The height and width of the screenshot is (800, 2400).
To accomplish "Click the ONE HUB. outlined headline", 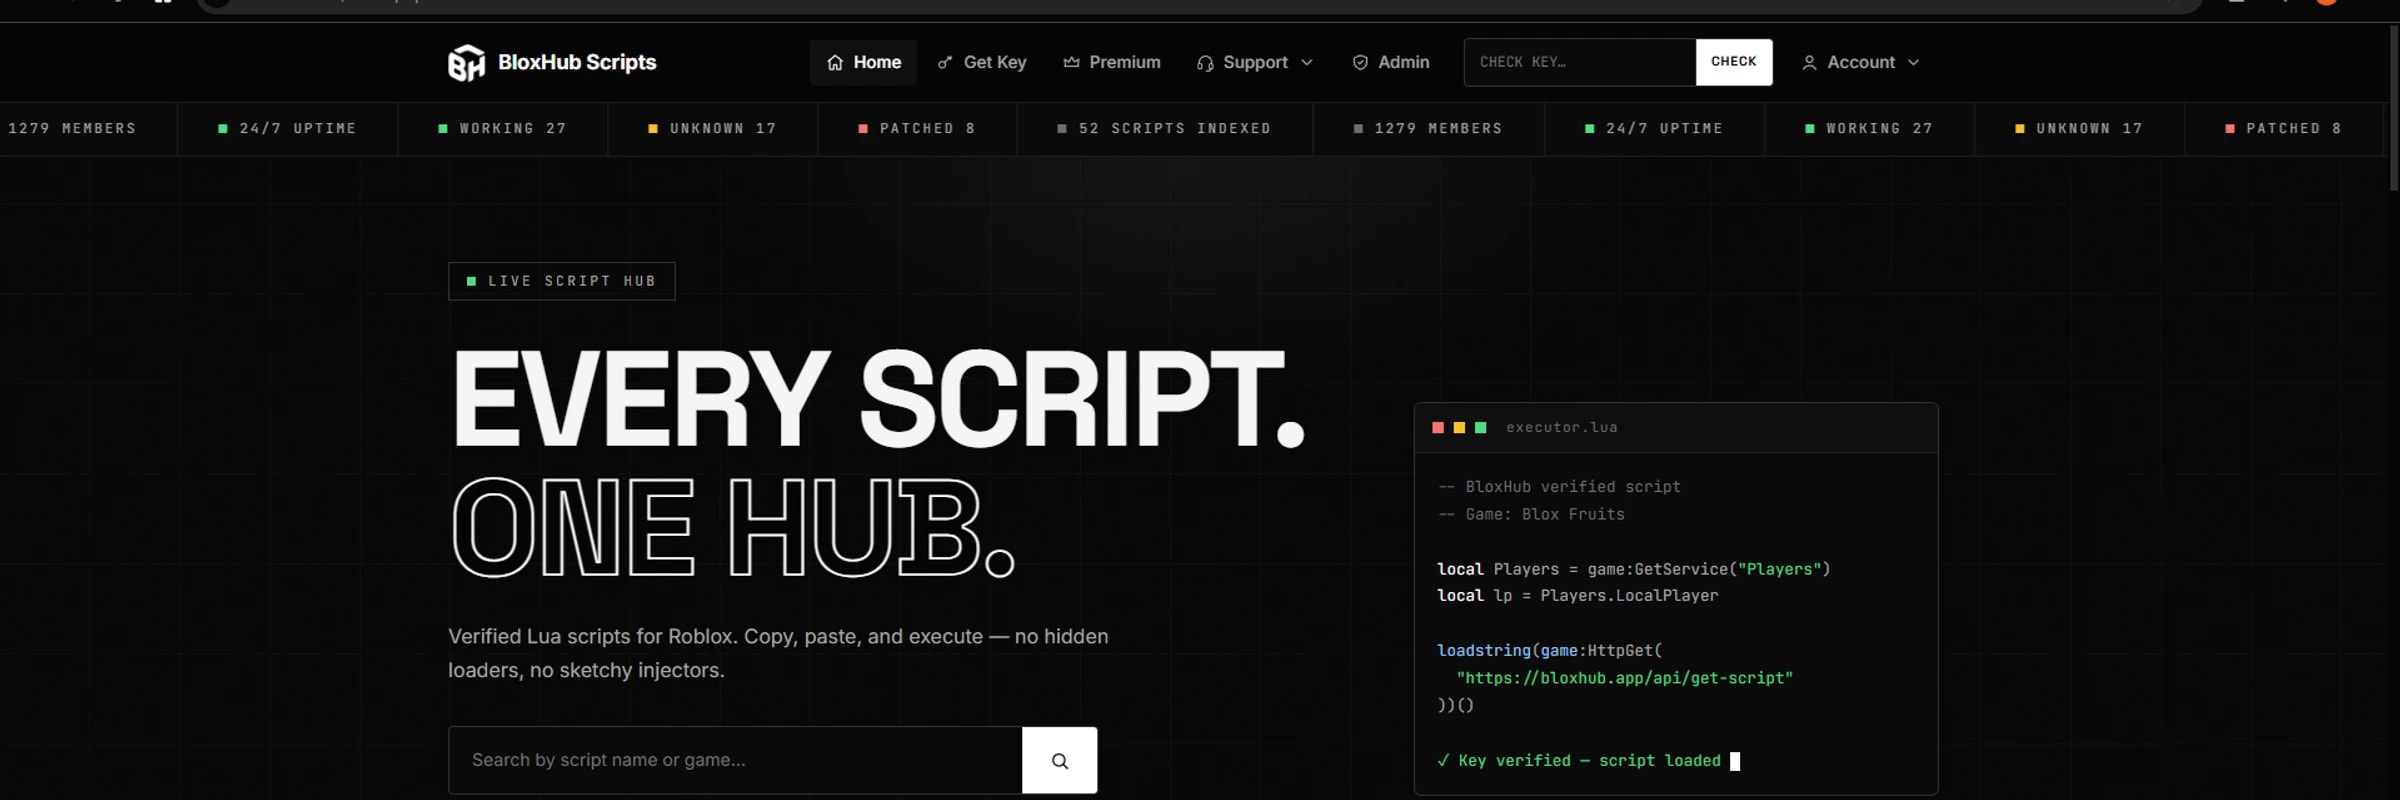I will point(733,527).
